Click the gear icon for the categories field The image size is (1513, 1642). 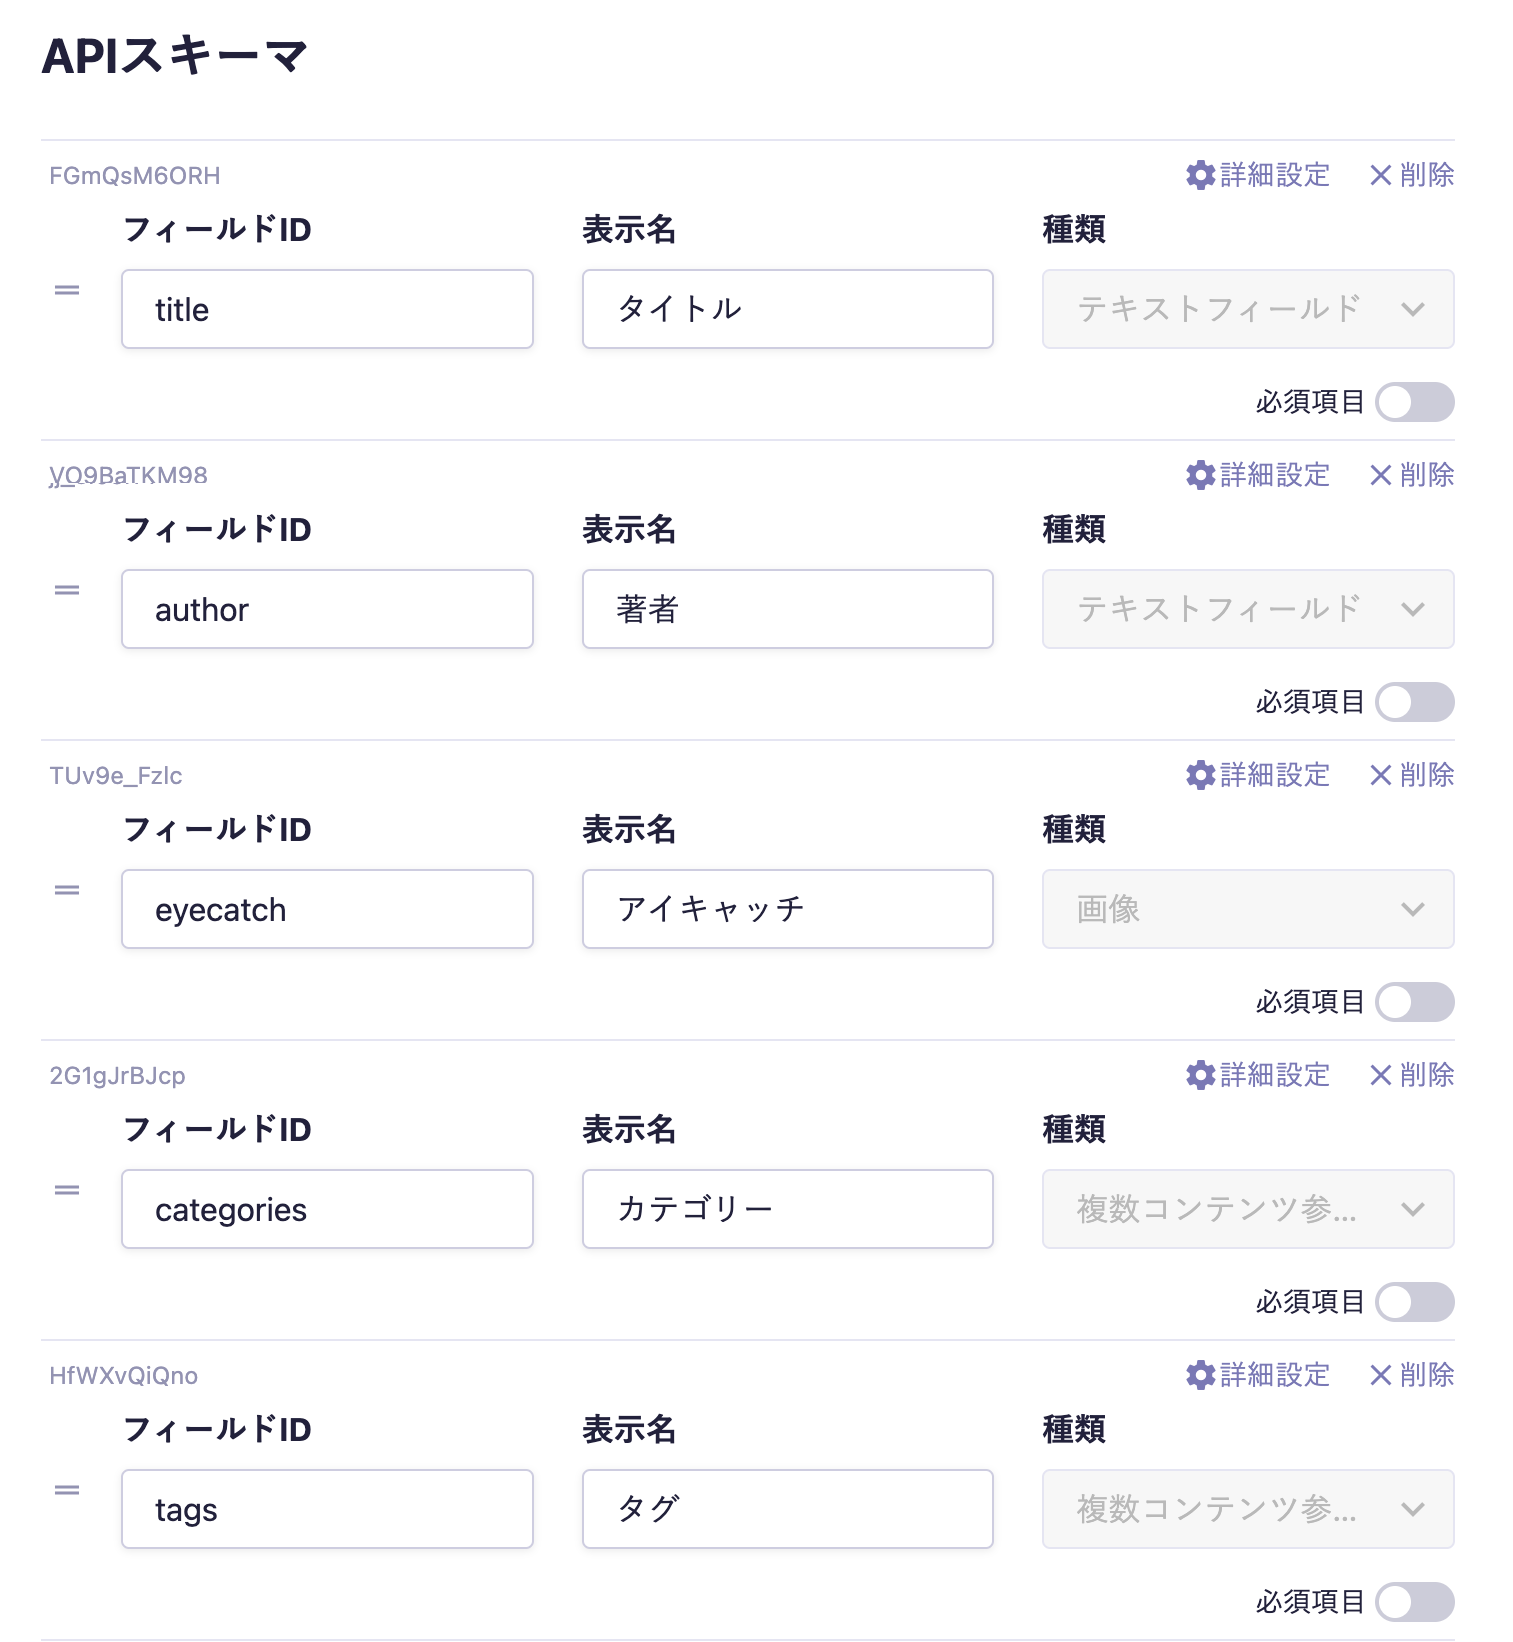pyautogui.click(x=1200, y=1075)
